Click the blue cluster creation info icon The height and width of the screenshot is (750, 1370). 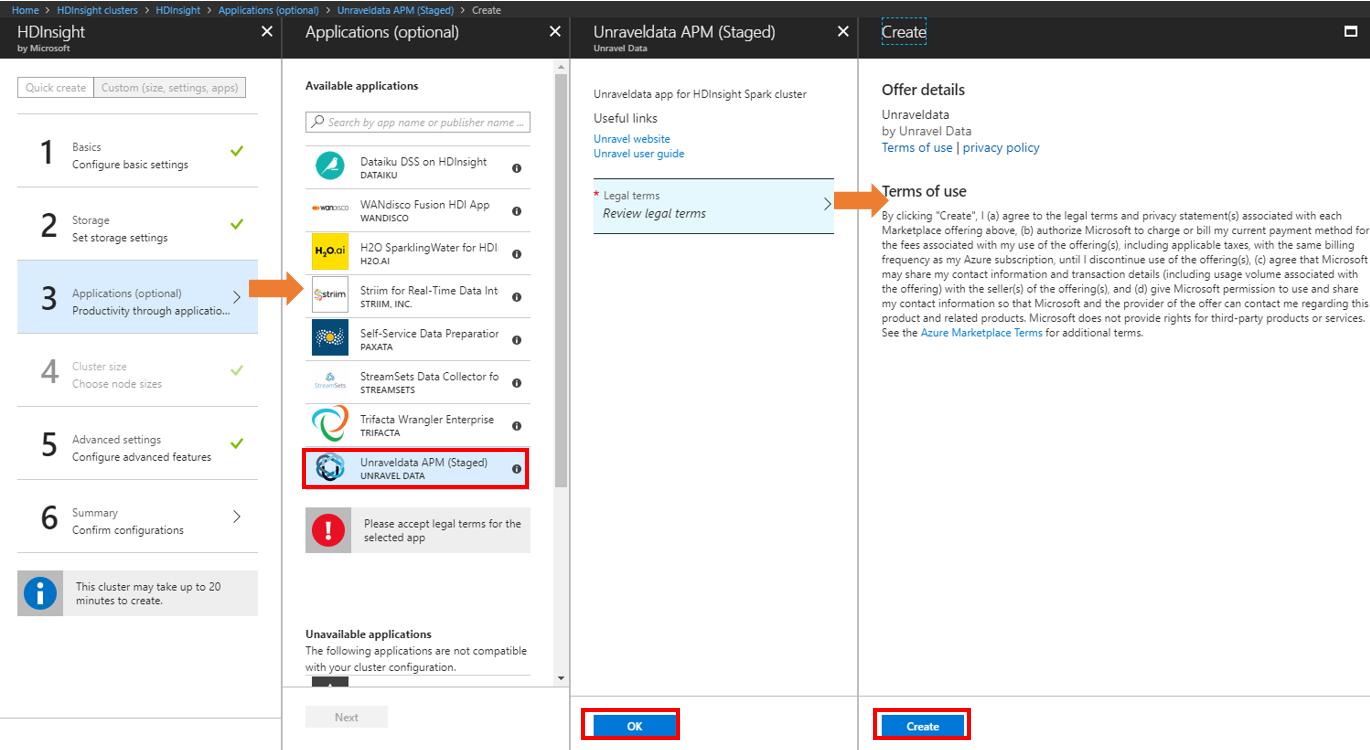40,593
